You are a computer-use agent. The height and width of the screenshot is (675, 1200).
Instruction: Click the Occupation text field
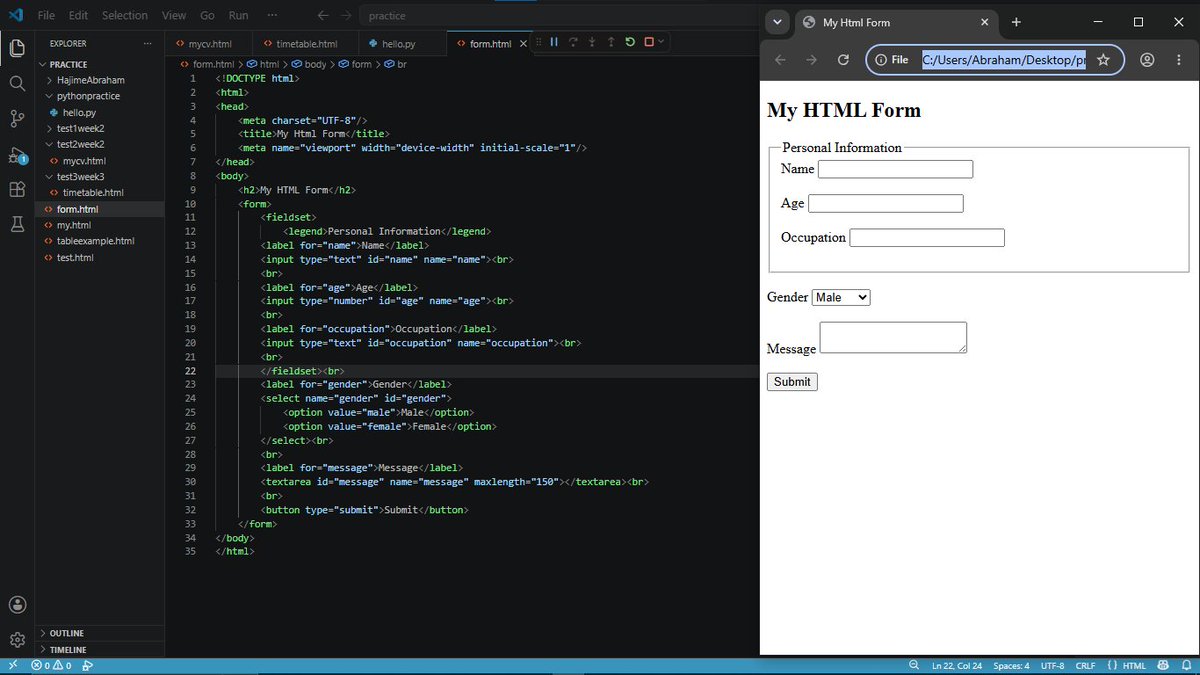tap(926, 237)
